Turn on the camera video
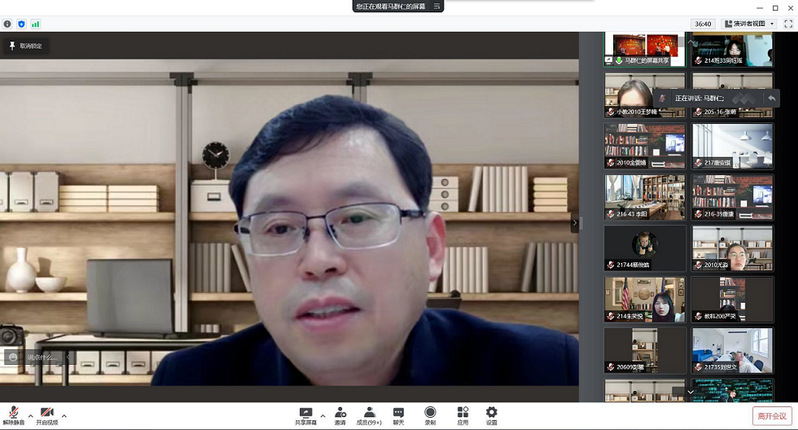798x430 pixels. (47, 414)
